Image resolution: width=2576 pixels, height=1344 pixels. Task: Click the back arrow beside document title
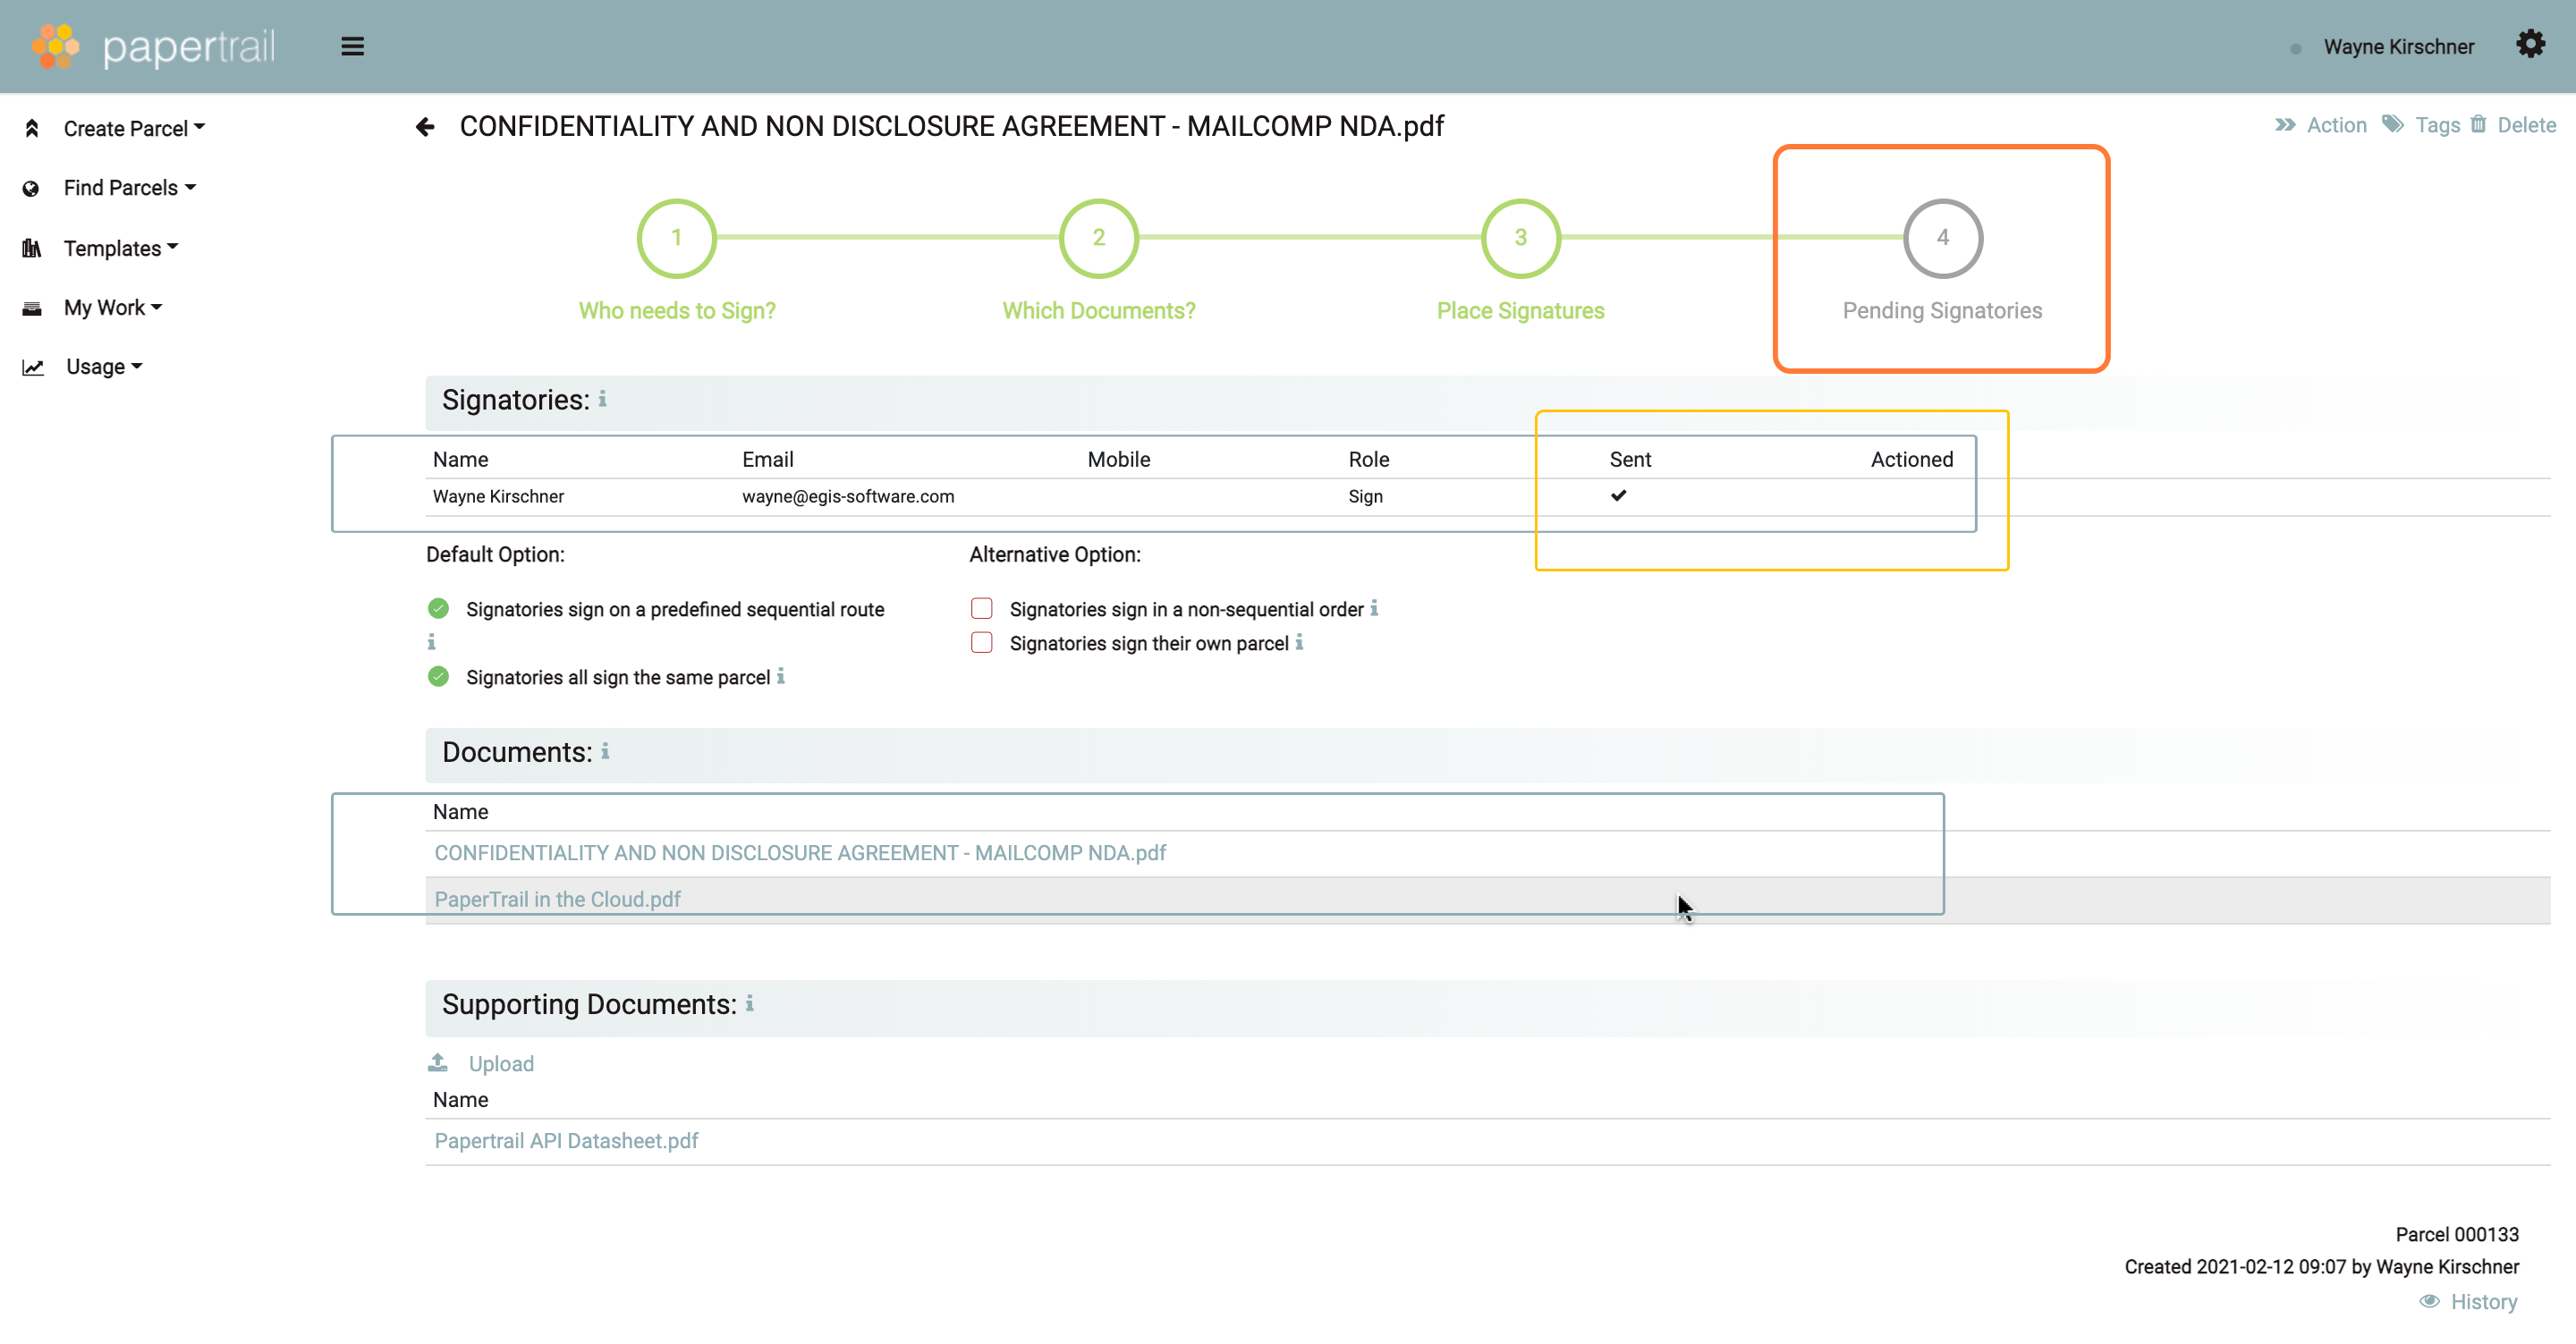point(425,127)
